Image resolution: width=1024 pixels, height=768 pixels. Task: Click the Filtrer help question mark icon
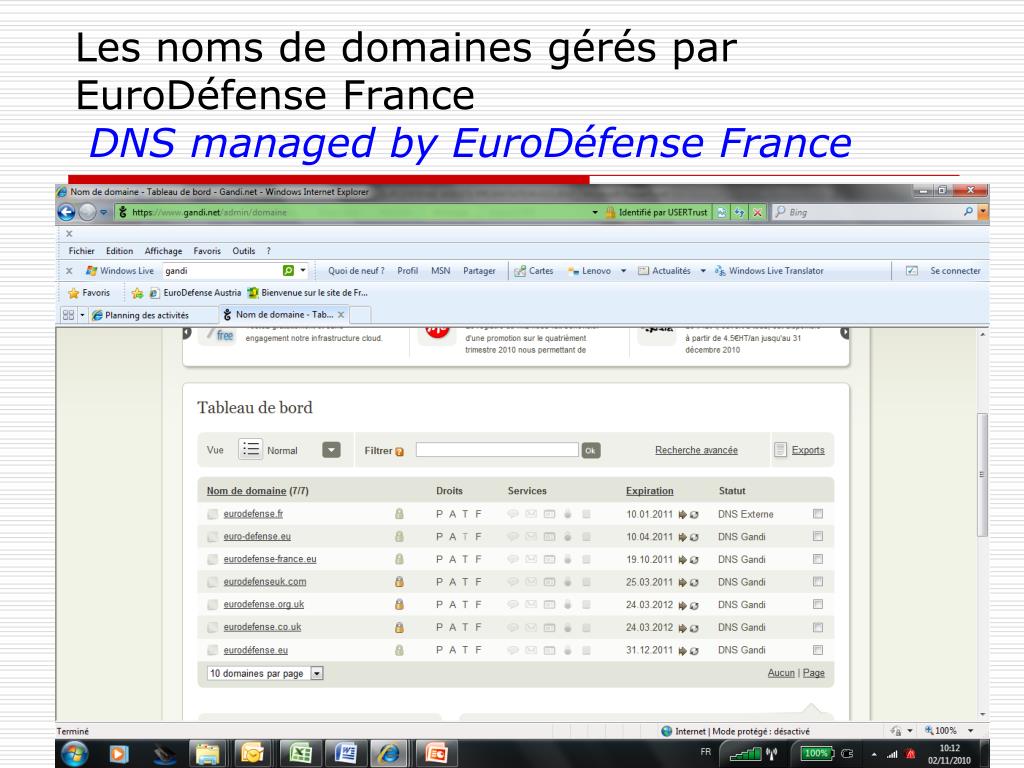click(x=400, y=451)
